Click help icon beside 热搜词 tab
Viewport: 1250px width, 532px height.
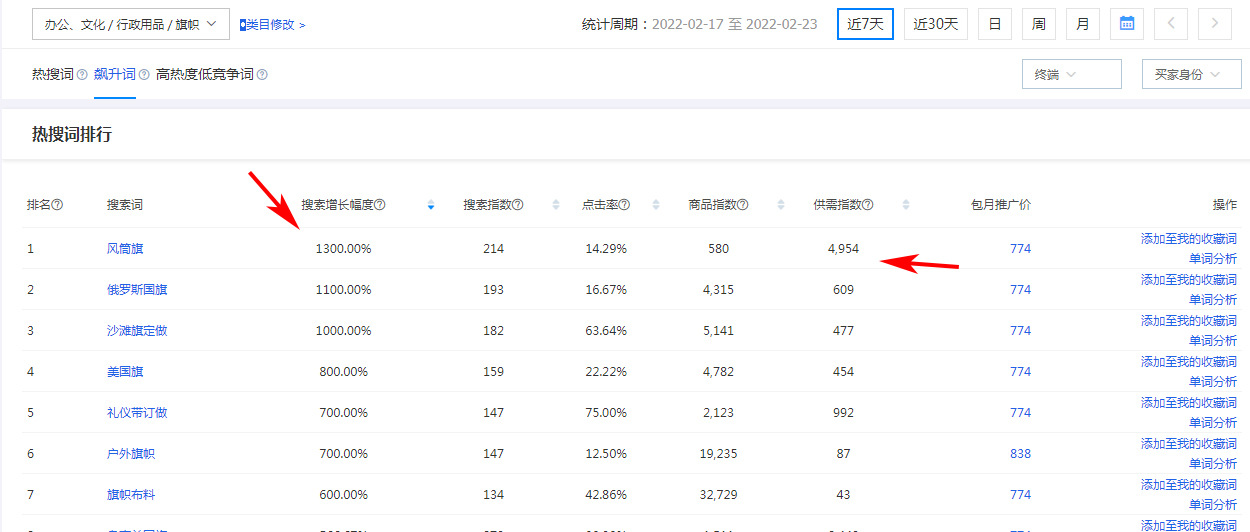coord(82,75)
